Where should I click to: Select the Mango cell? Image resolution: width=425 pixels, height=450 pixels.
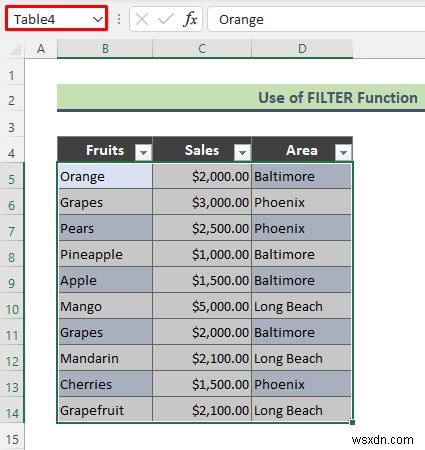105,306
